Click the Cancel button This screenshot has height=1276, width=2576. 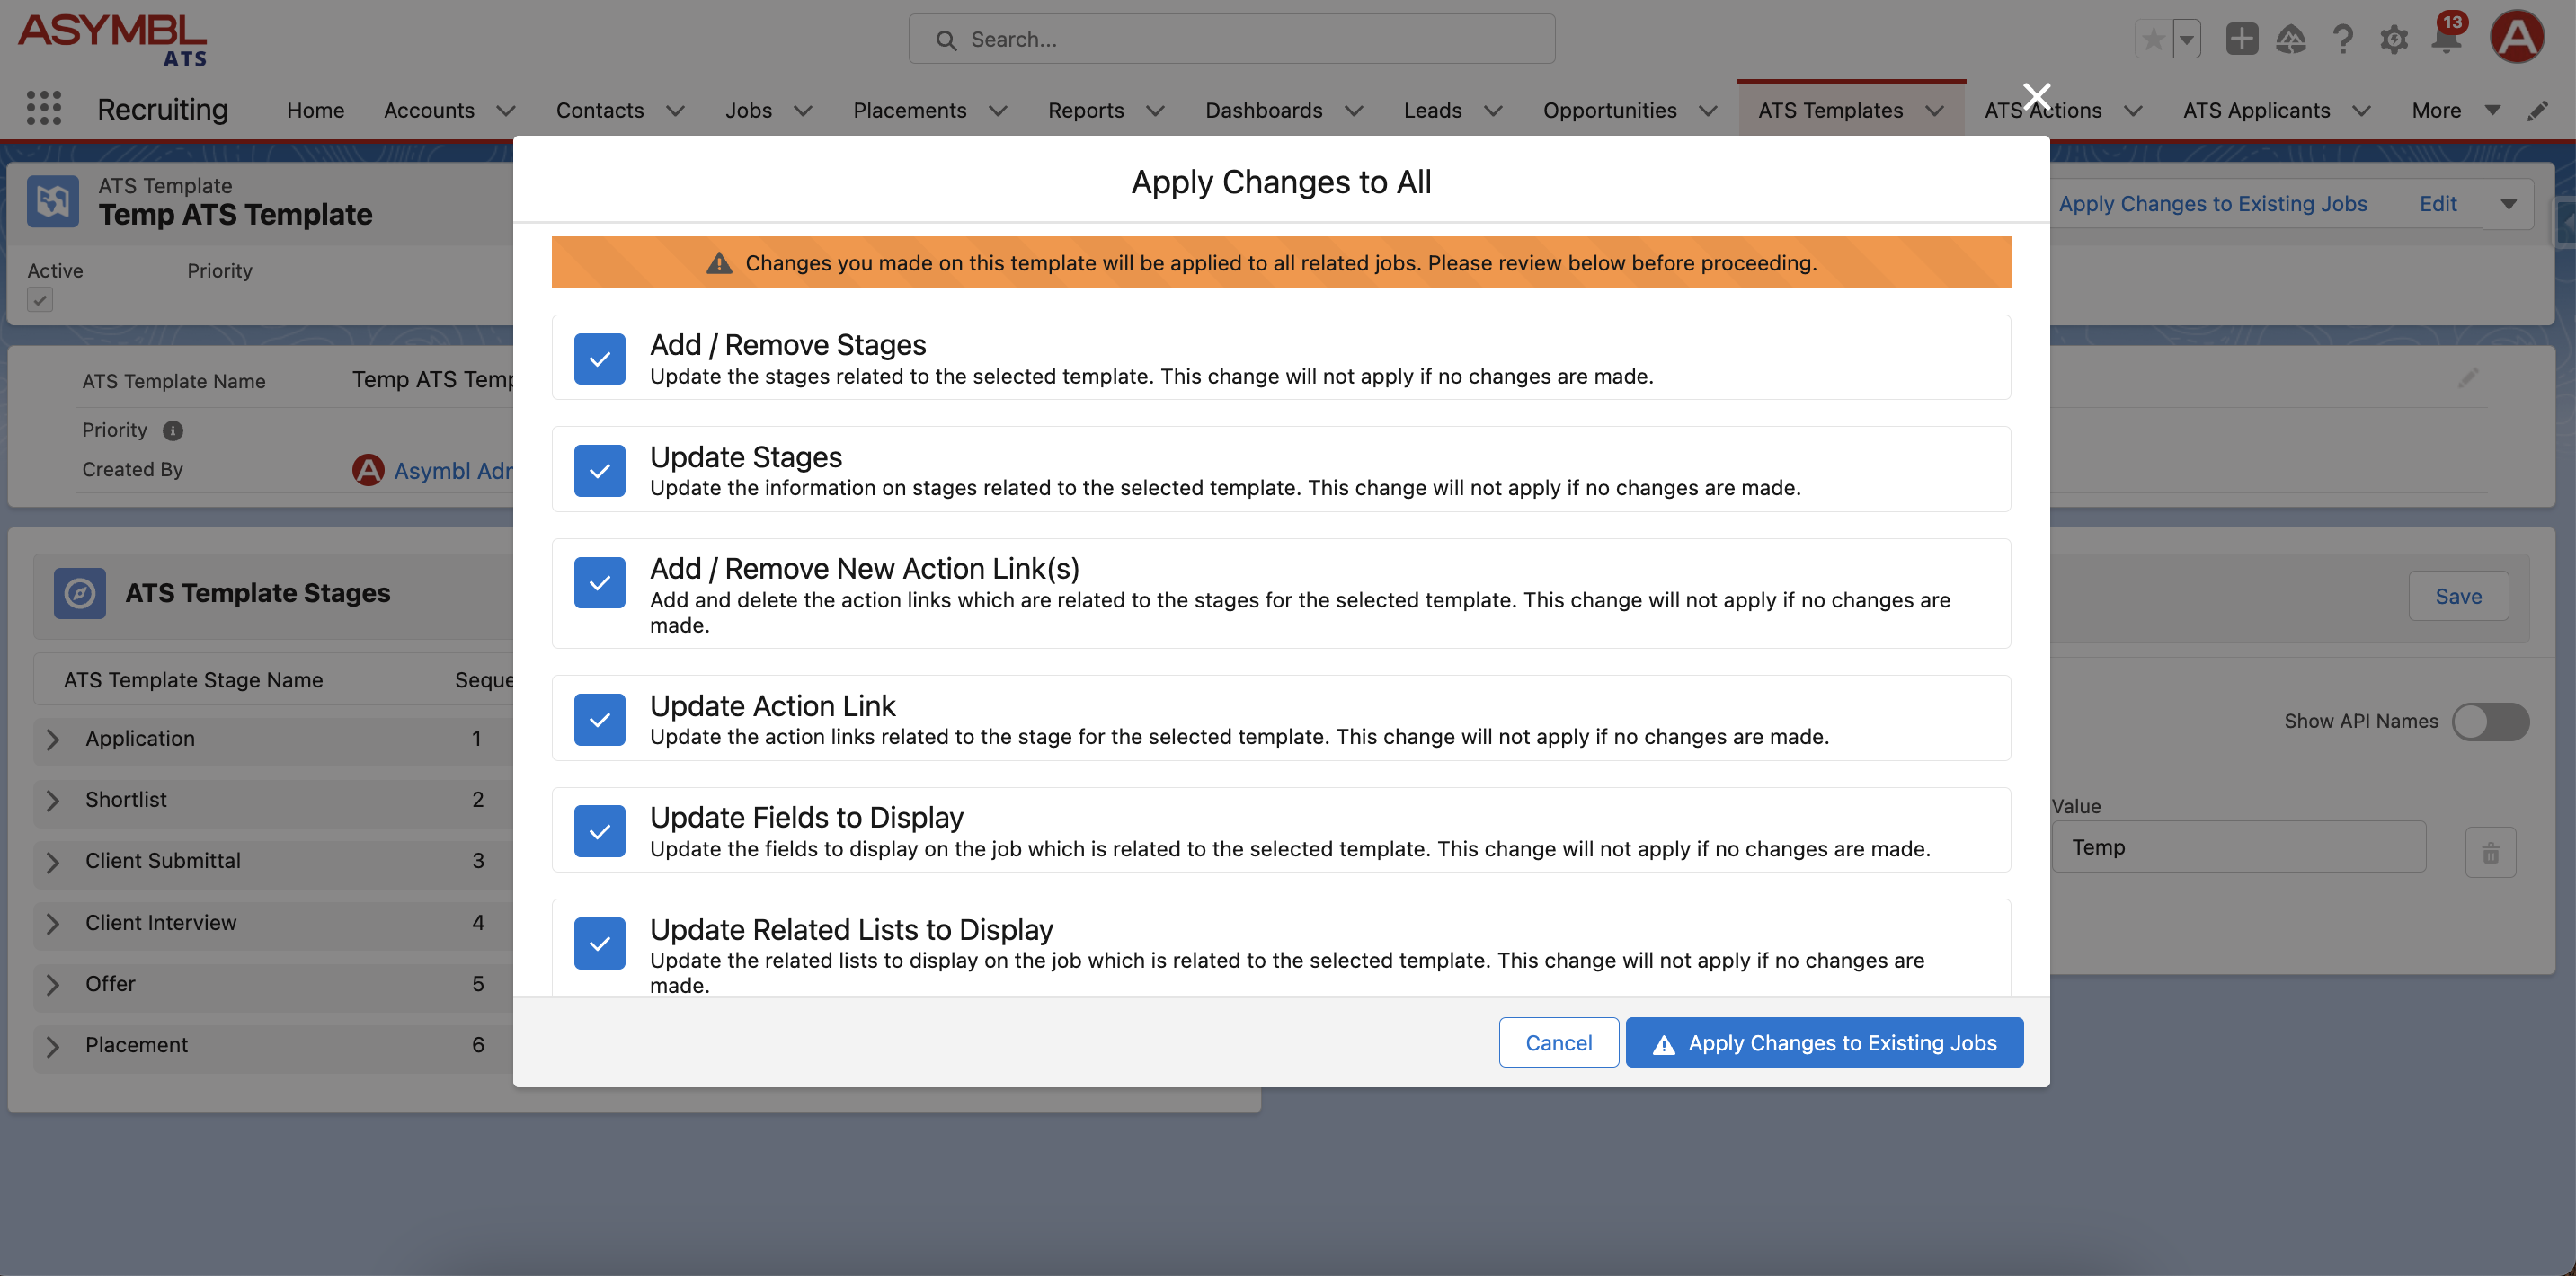pos(1558,1041)
